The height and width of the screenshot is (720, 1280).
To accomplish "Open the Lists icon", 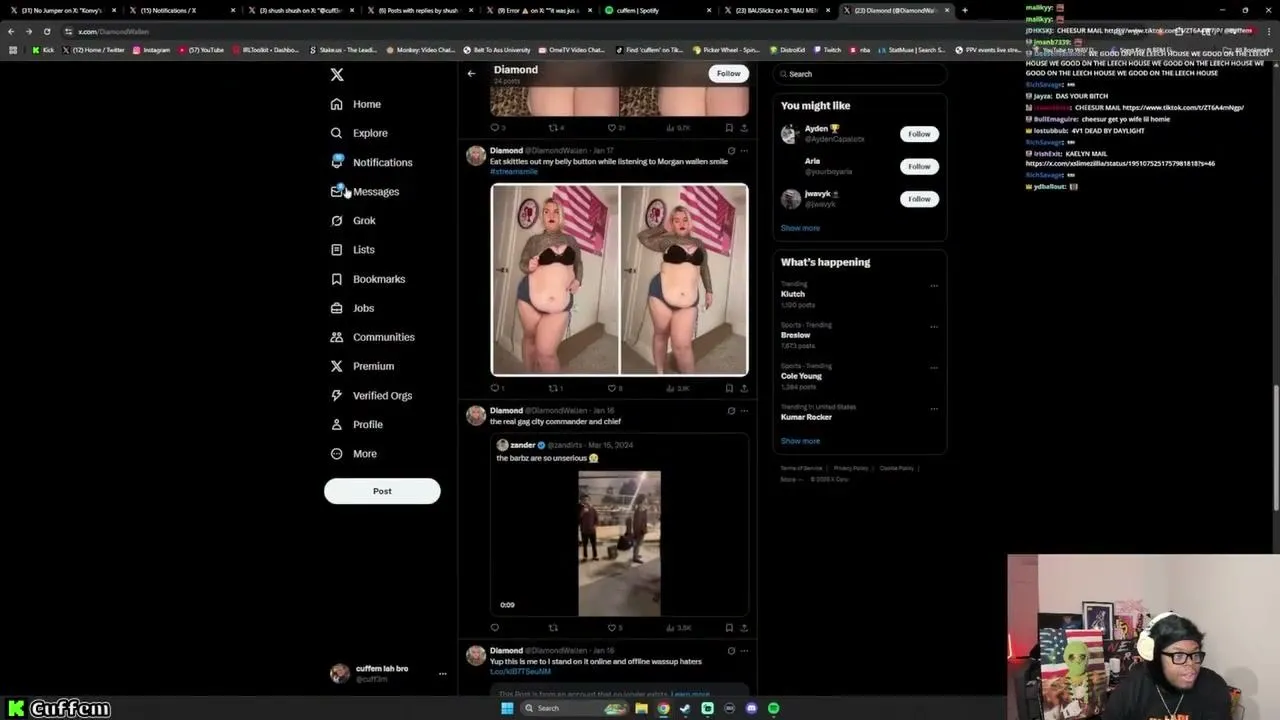I will pos(337,250).
